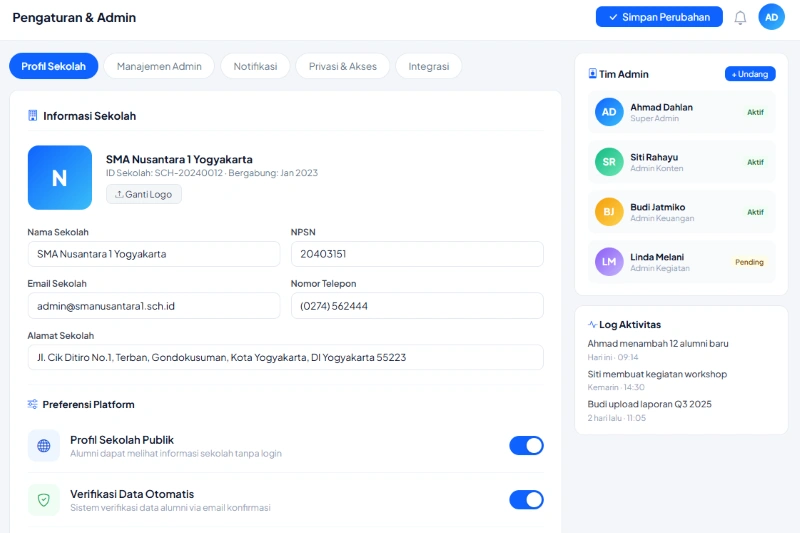Select Ahmad Dahlan's AD avatar in Tim Admin
The height and width of the screenshot is (533, 800).
tap(609, 112)
